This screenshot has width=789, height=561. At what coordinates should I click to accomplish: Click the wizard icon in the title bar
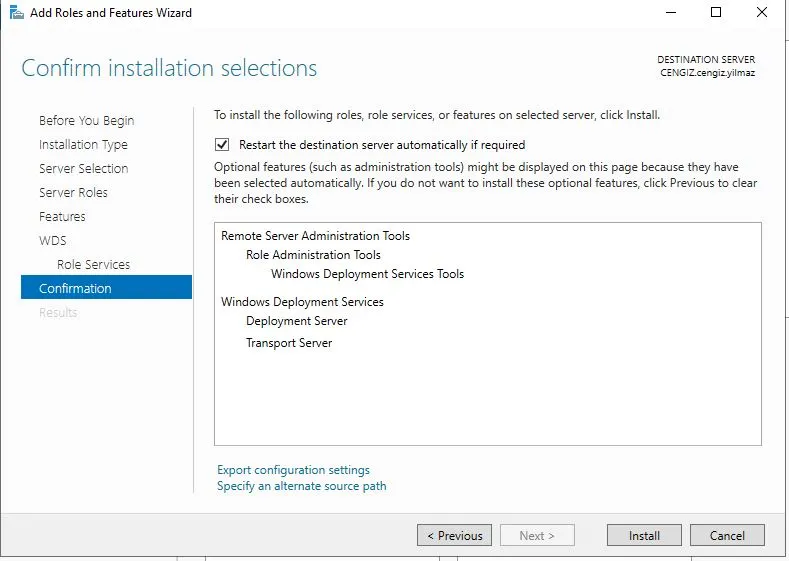(x=15, y=13)
